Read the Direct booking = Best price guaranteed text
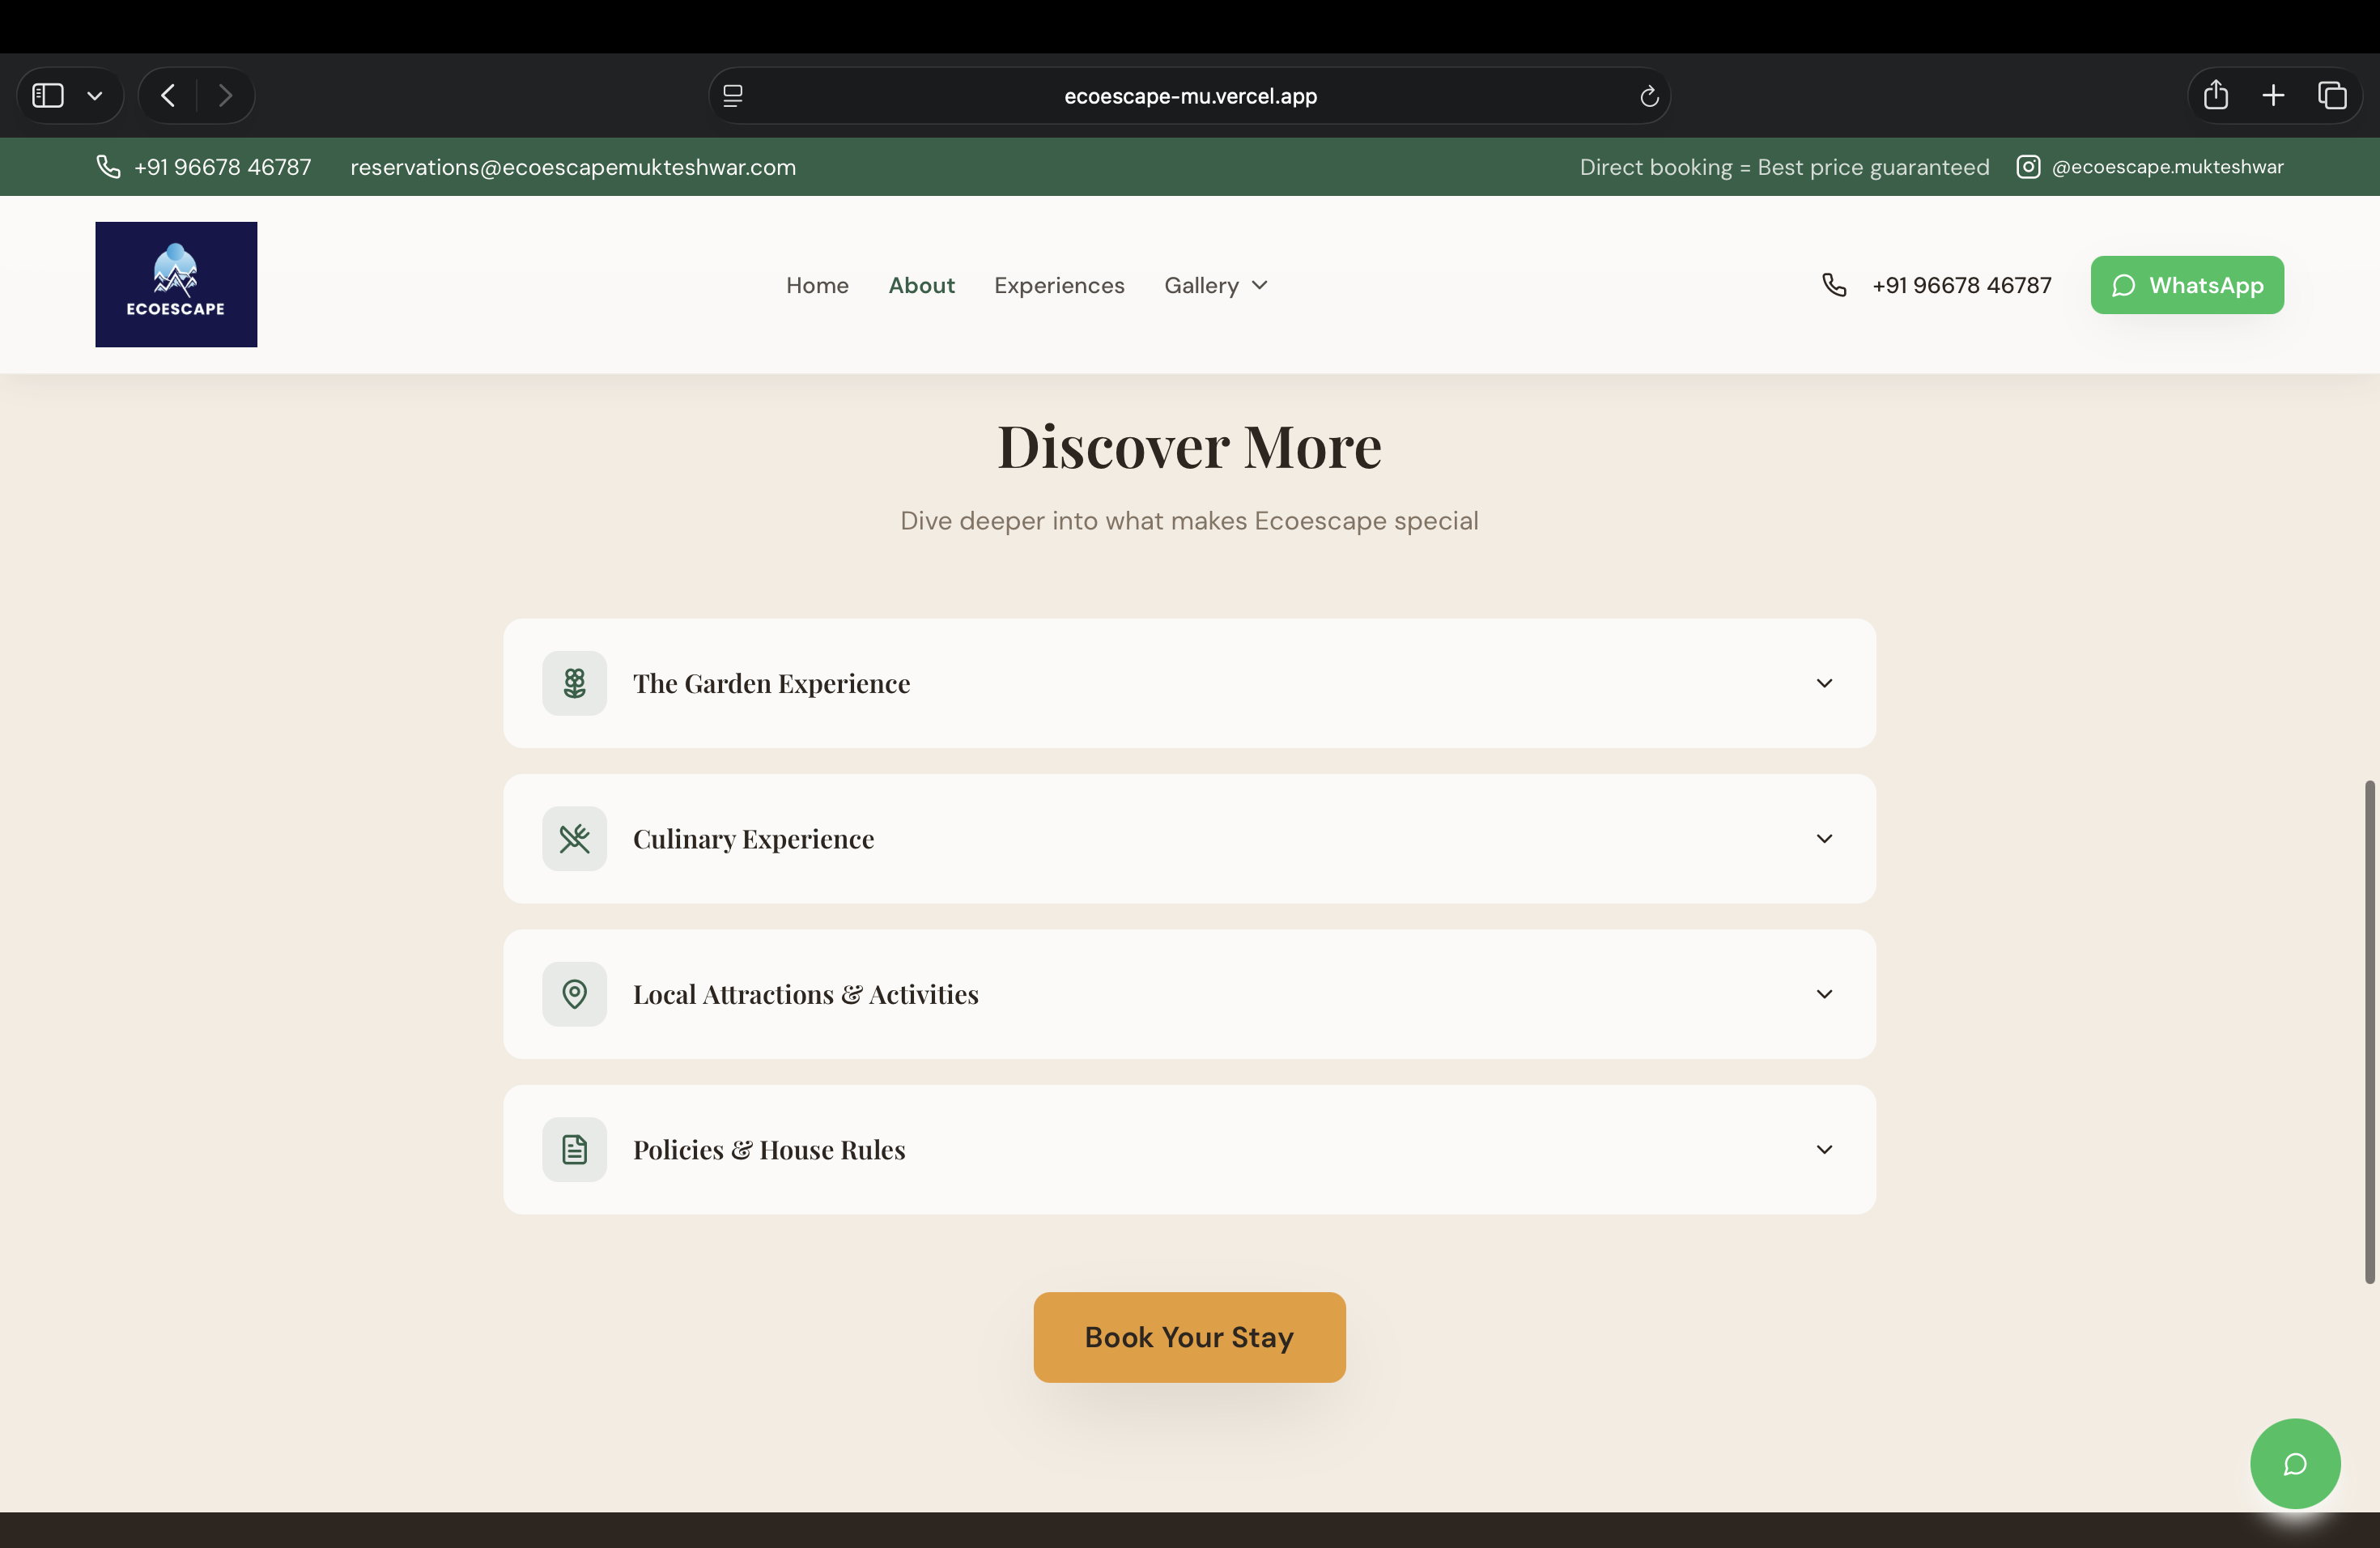The width and height of the screenshot is (2380, 1548). coord(1784,167)
